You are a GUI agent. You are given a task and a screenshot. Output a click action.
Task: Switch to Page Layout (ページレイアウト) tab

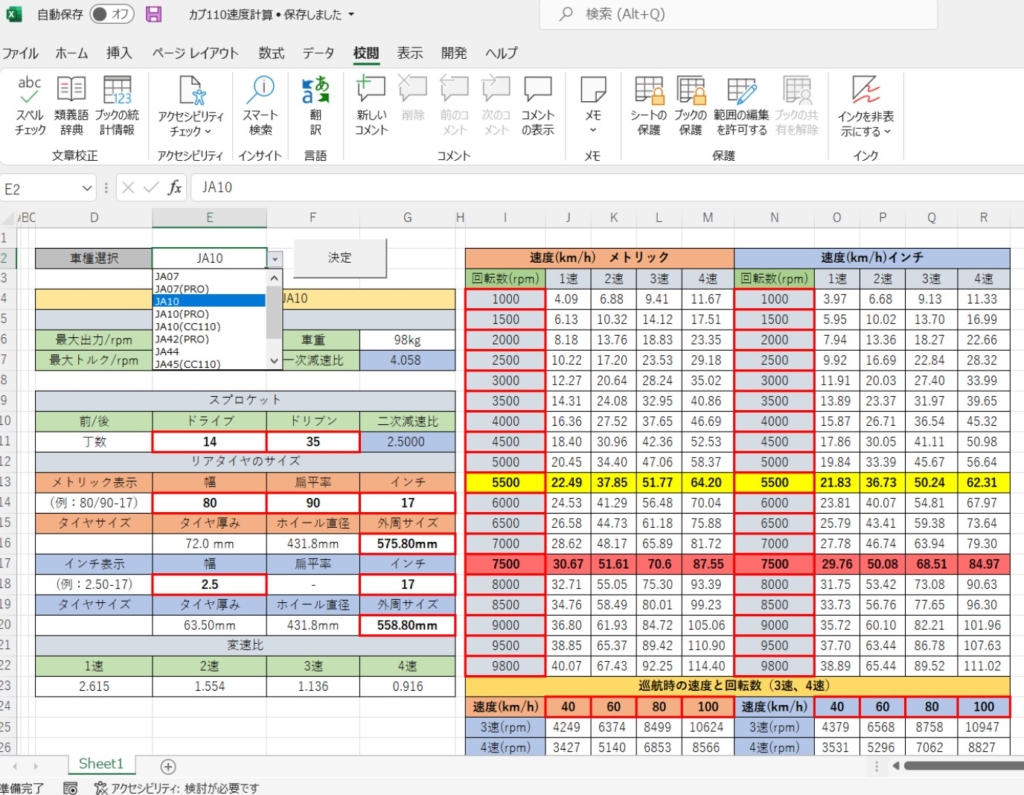[x=195, y=53]
